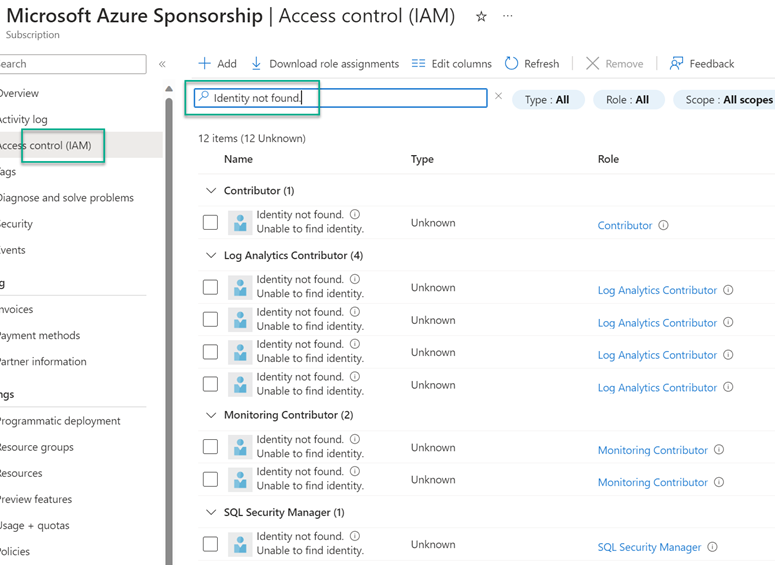This screenshot has width=775, height=565.
Task: Collapse the sidebar using double chevron icon
Action: point(162,64)
